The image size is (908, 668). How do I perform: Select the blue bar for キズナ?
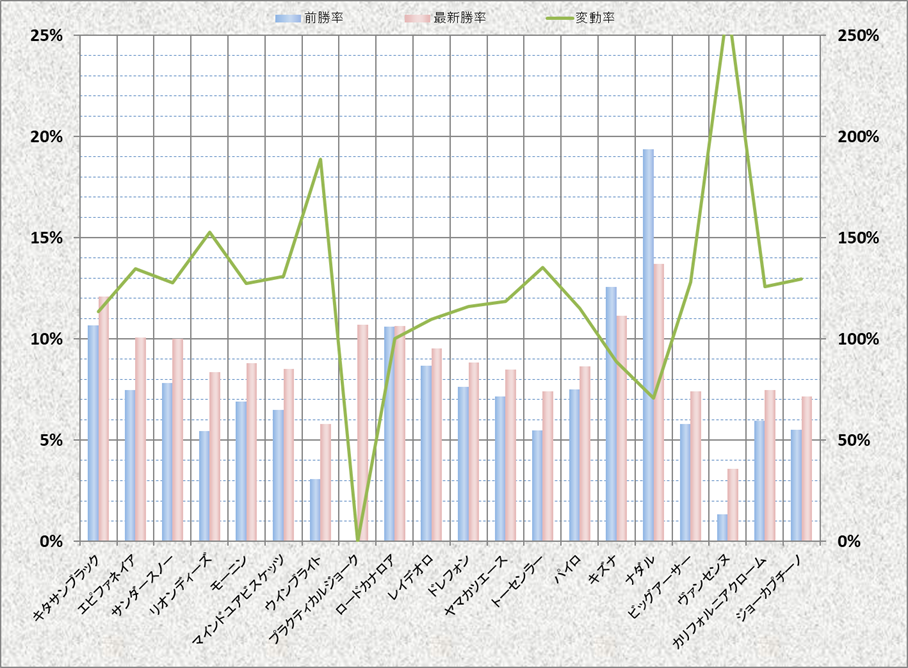click(x=611, y=414)
